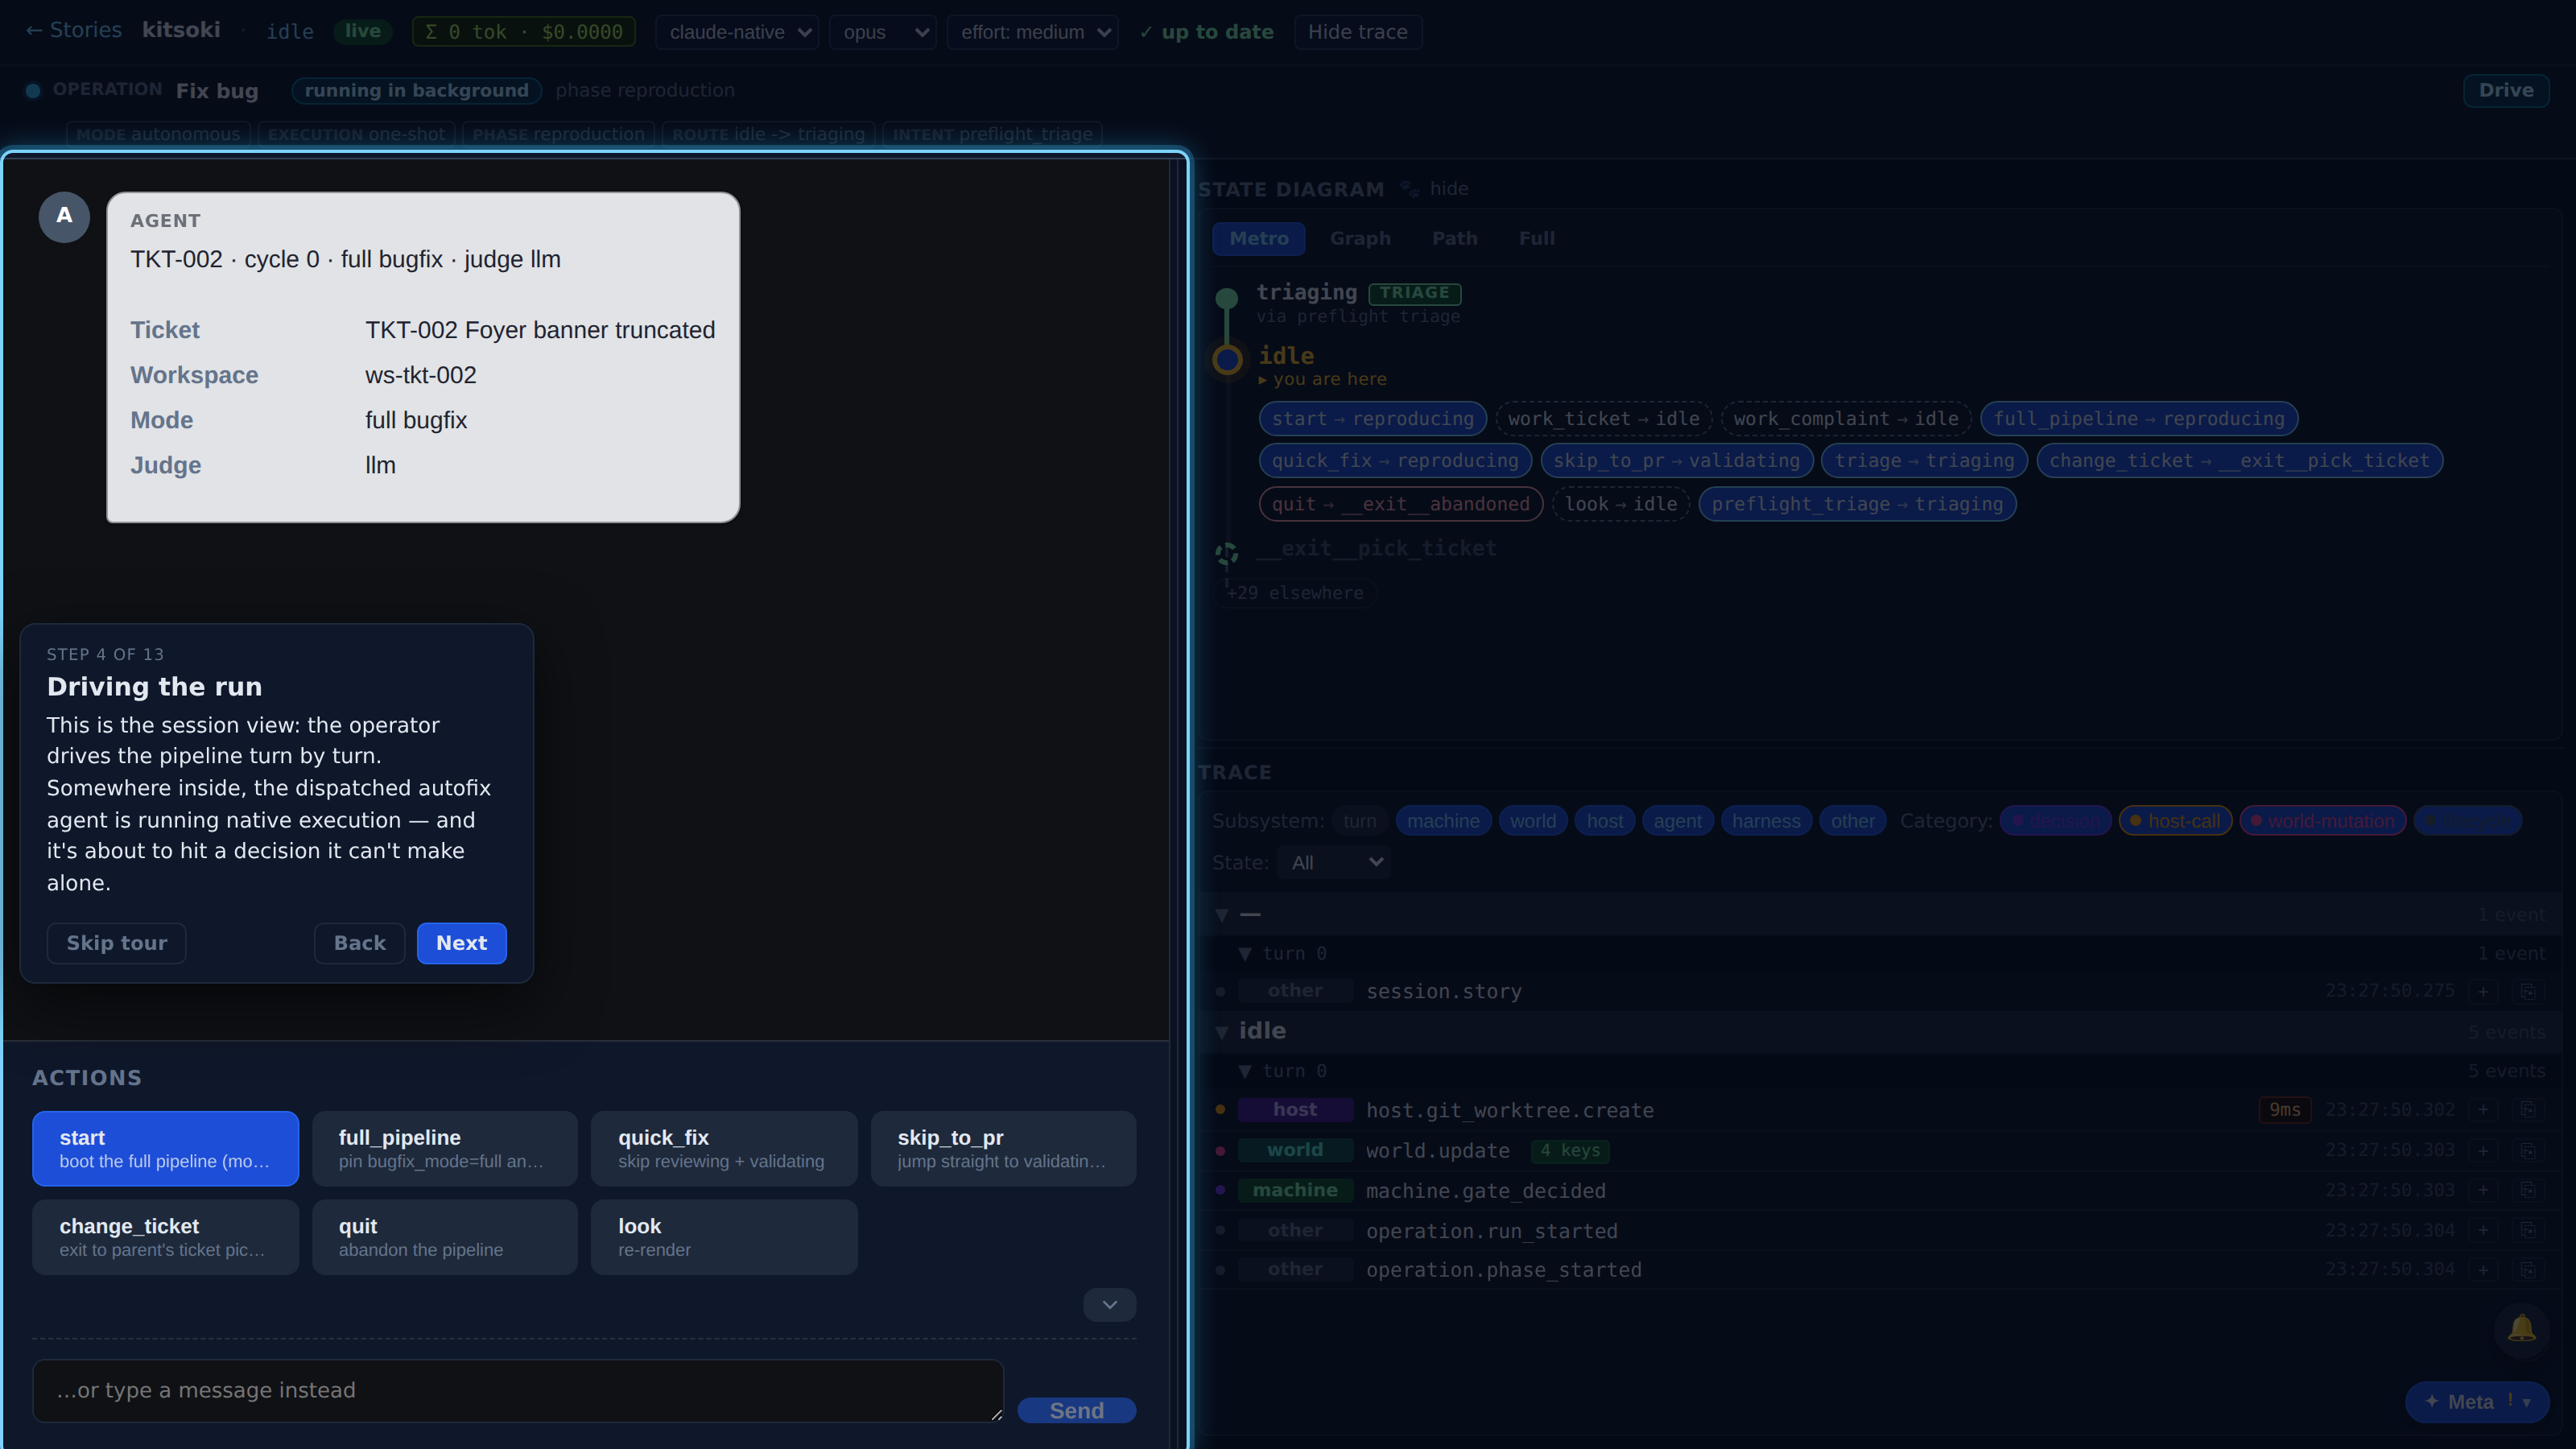Collapse the idle trace group
Viewport: 2576px width, 1449px height.
coord(1222,1031)
